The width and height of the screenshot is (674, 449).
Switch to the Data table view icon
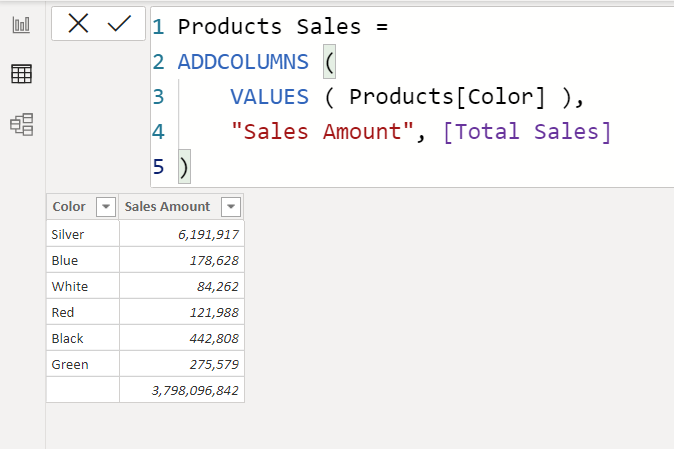click(x=21, y=74)
